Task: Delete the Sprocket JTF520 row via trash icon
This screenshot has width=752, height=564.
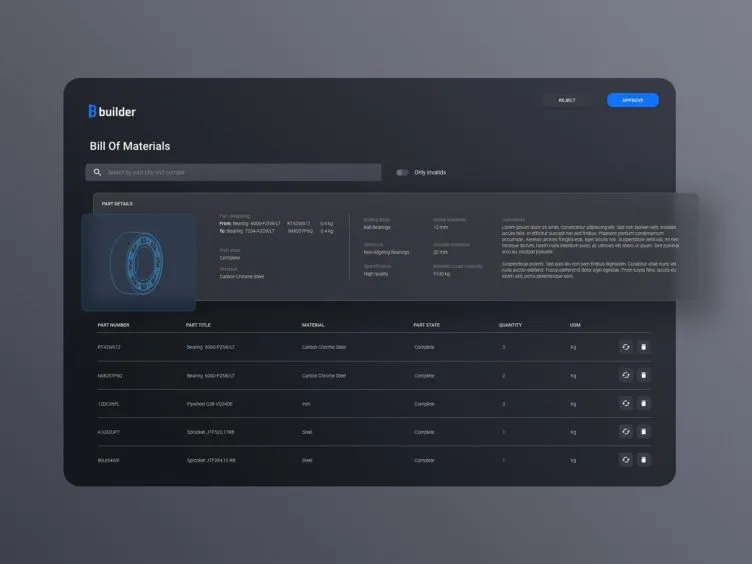Action: click(x=644, y=432)
